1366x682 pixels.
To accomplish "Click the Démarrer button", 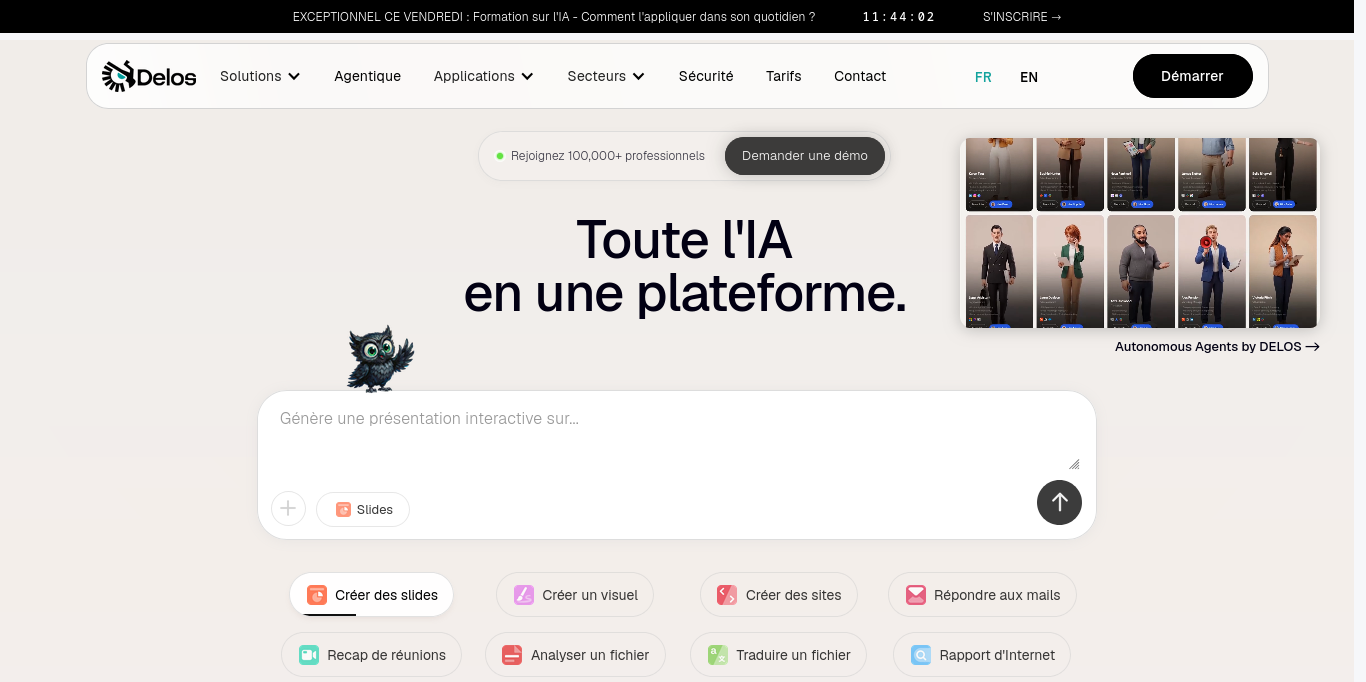I will [x=1192, y=76].
